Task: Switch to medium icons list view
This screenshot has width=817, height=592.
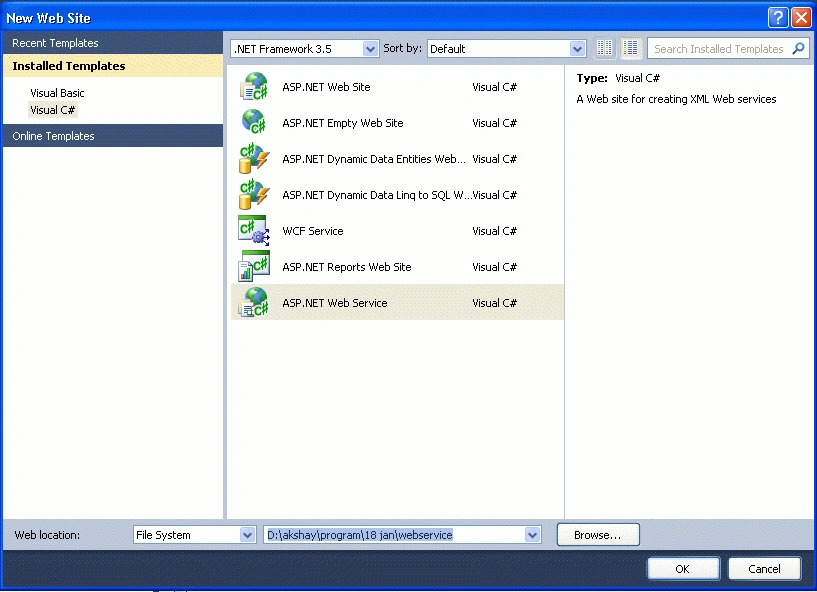Action: [630, 48]
